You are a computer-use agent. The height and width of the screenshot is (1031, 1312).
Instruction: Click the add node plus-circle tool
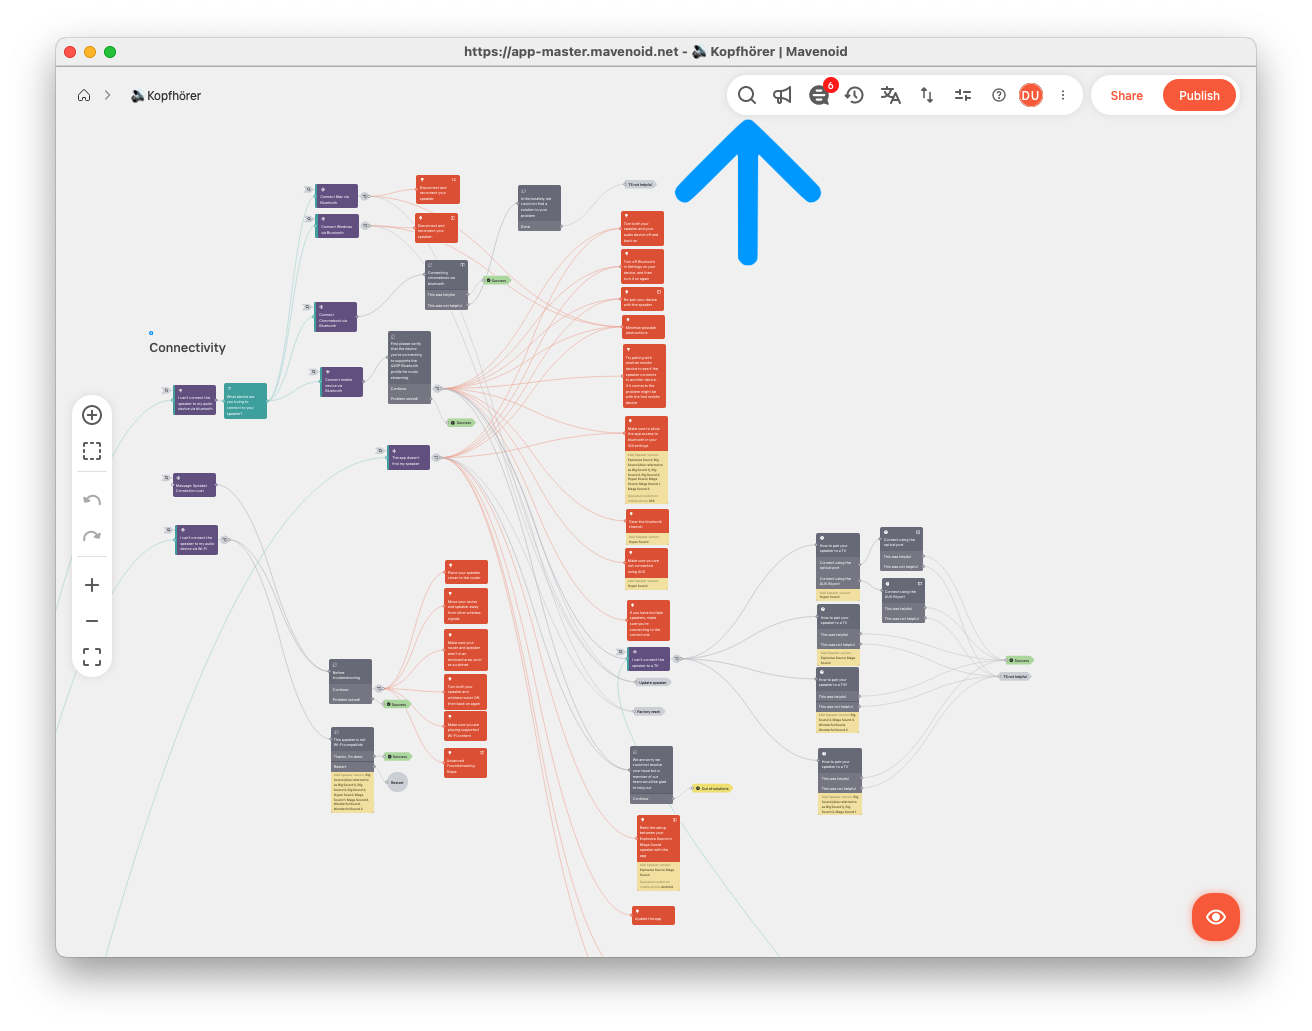pos(92,415)
